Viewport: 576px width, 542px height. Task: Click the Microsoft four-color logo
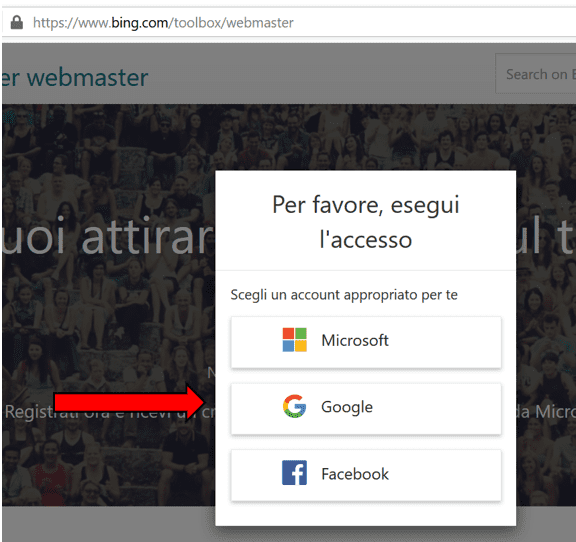(295, 340)
